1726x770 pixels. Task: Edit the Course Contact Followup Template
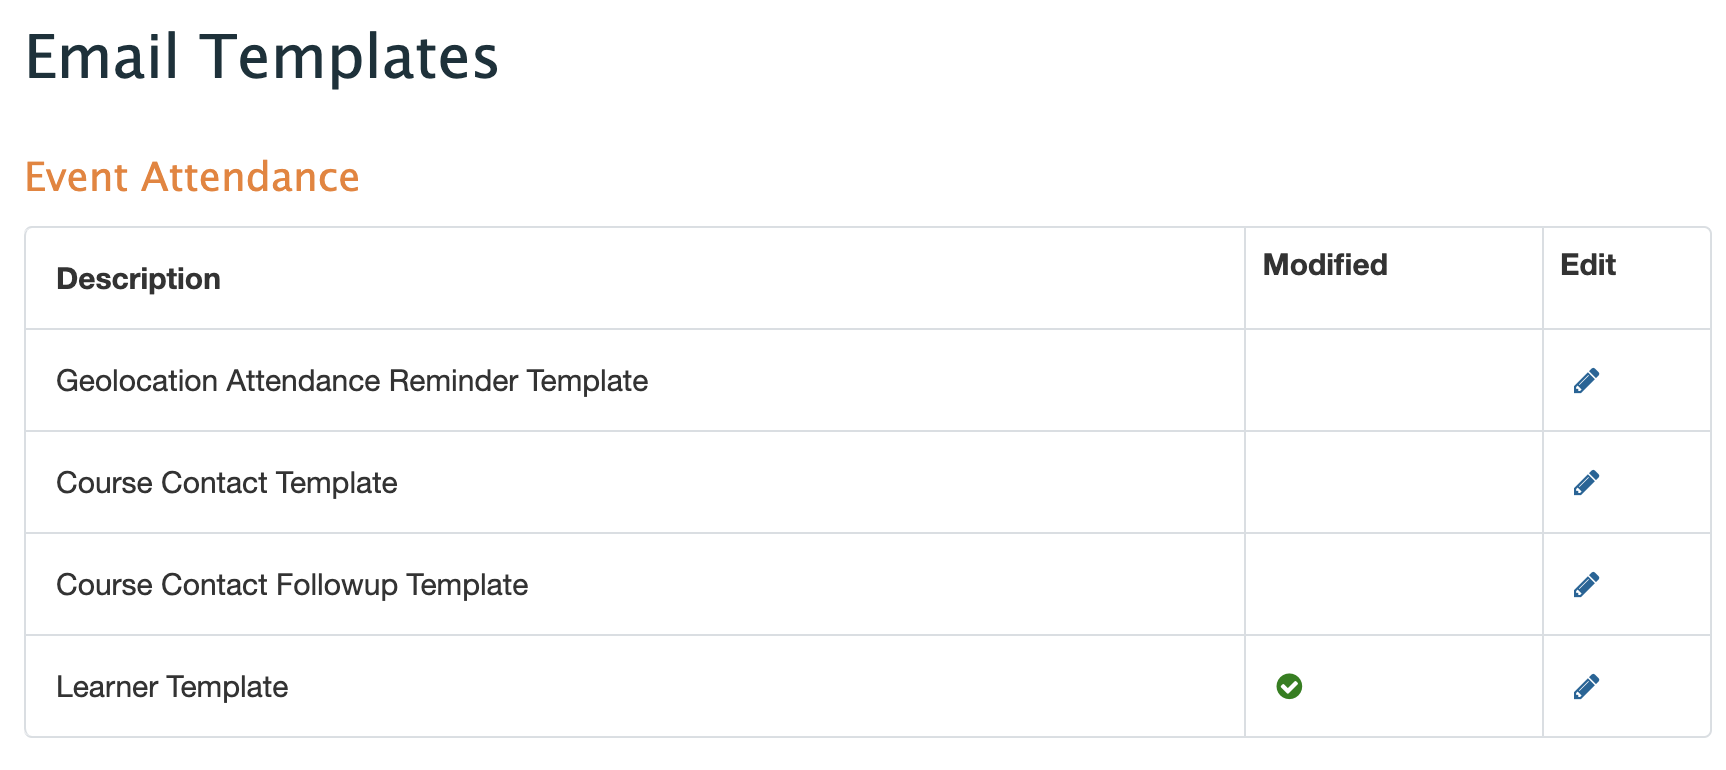[1586, 585]
